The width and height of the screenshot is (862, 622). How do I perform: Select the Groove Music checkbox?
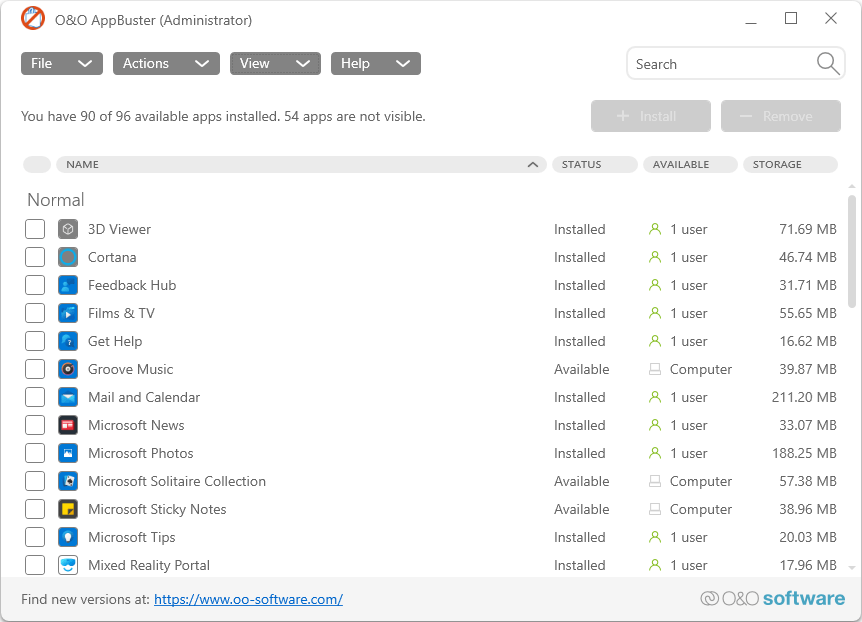tap(35, 369)
